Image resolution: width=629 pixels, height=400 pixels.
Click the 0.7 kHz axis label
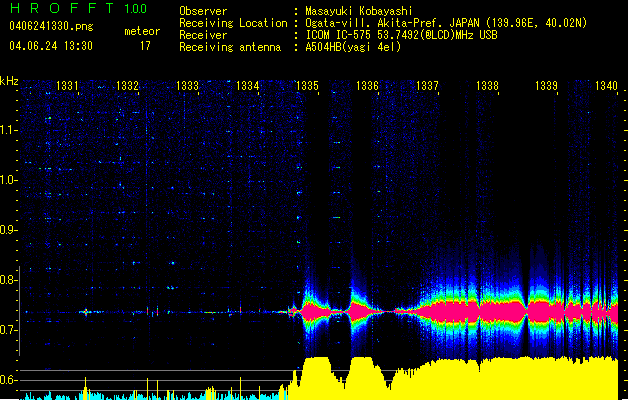8,330
